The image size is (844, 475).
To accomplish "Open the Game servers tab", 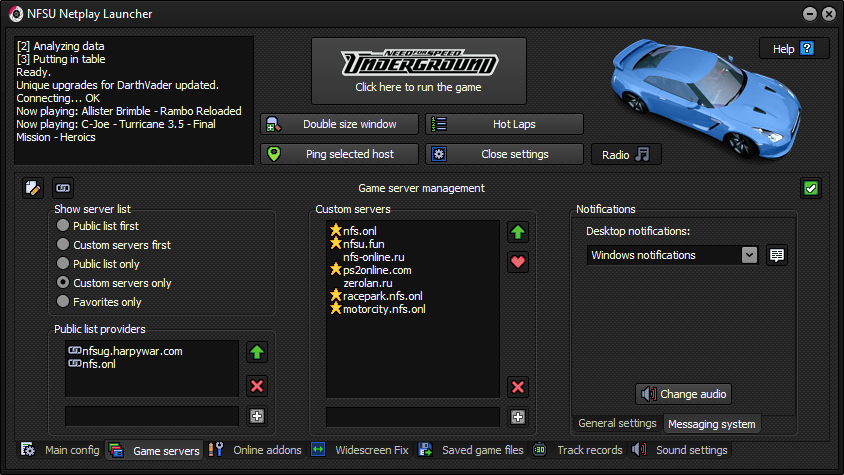I will [154, 450].
